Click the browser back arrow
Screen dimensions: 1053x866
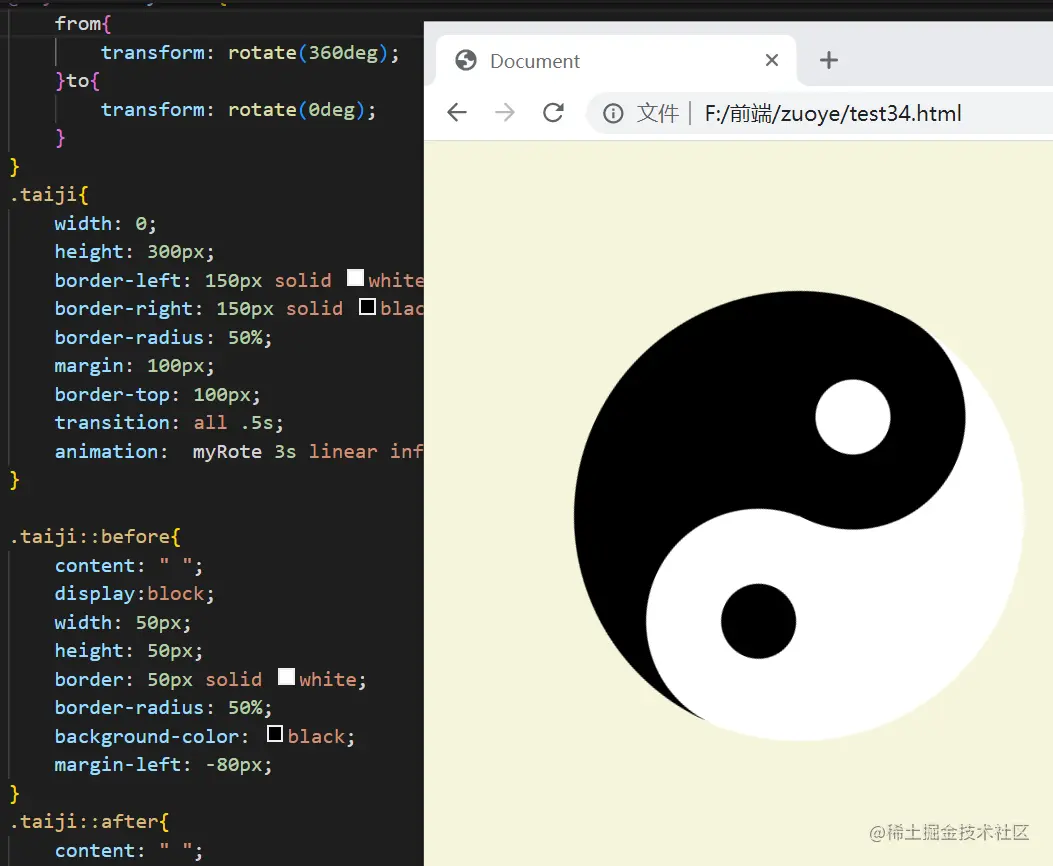coord(457,113)
